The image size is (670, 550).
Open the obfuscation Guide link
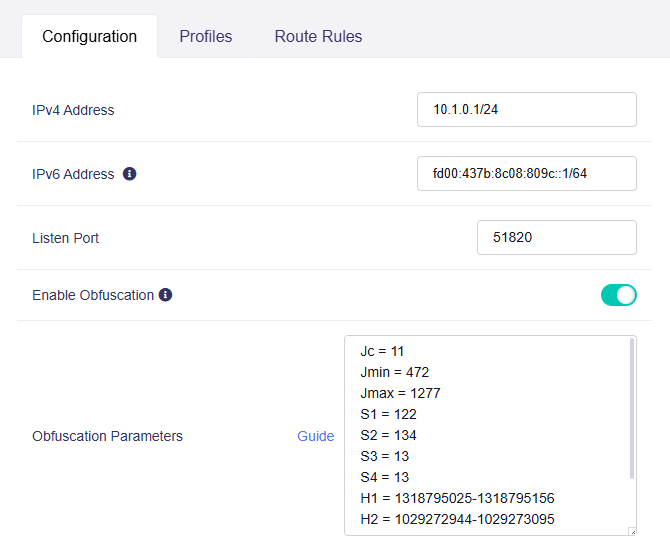point(315,436)
